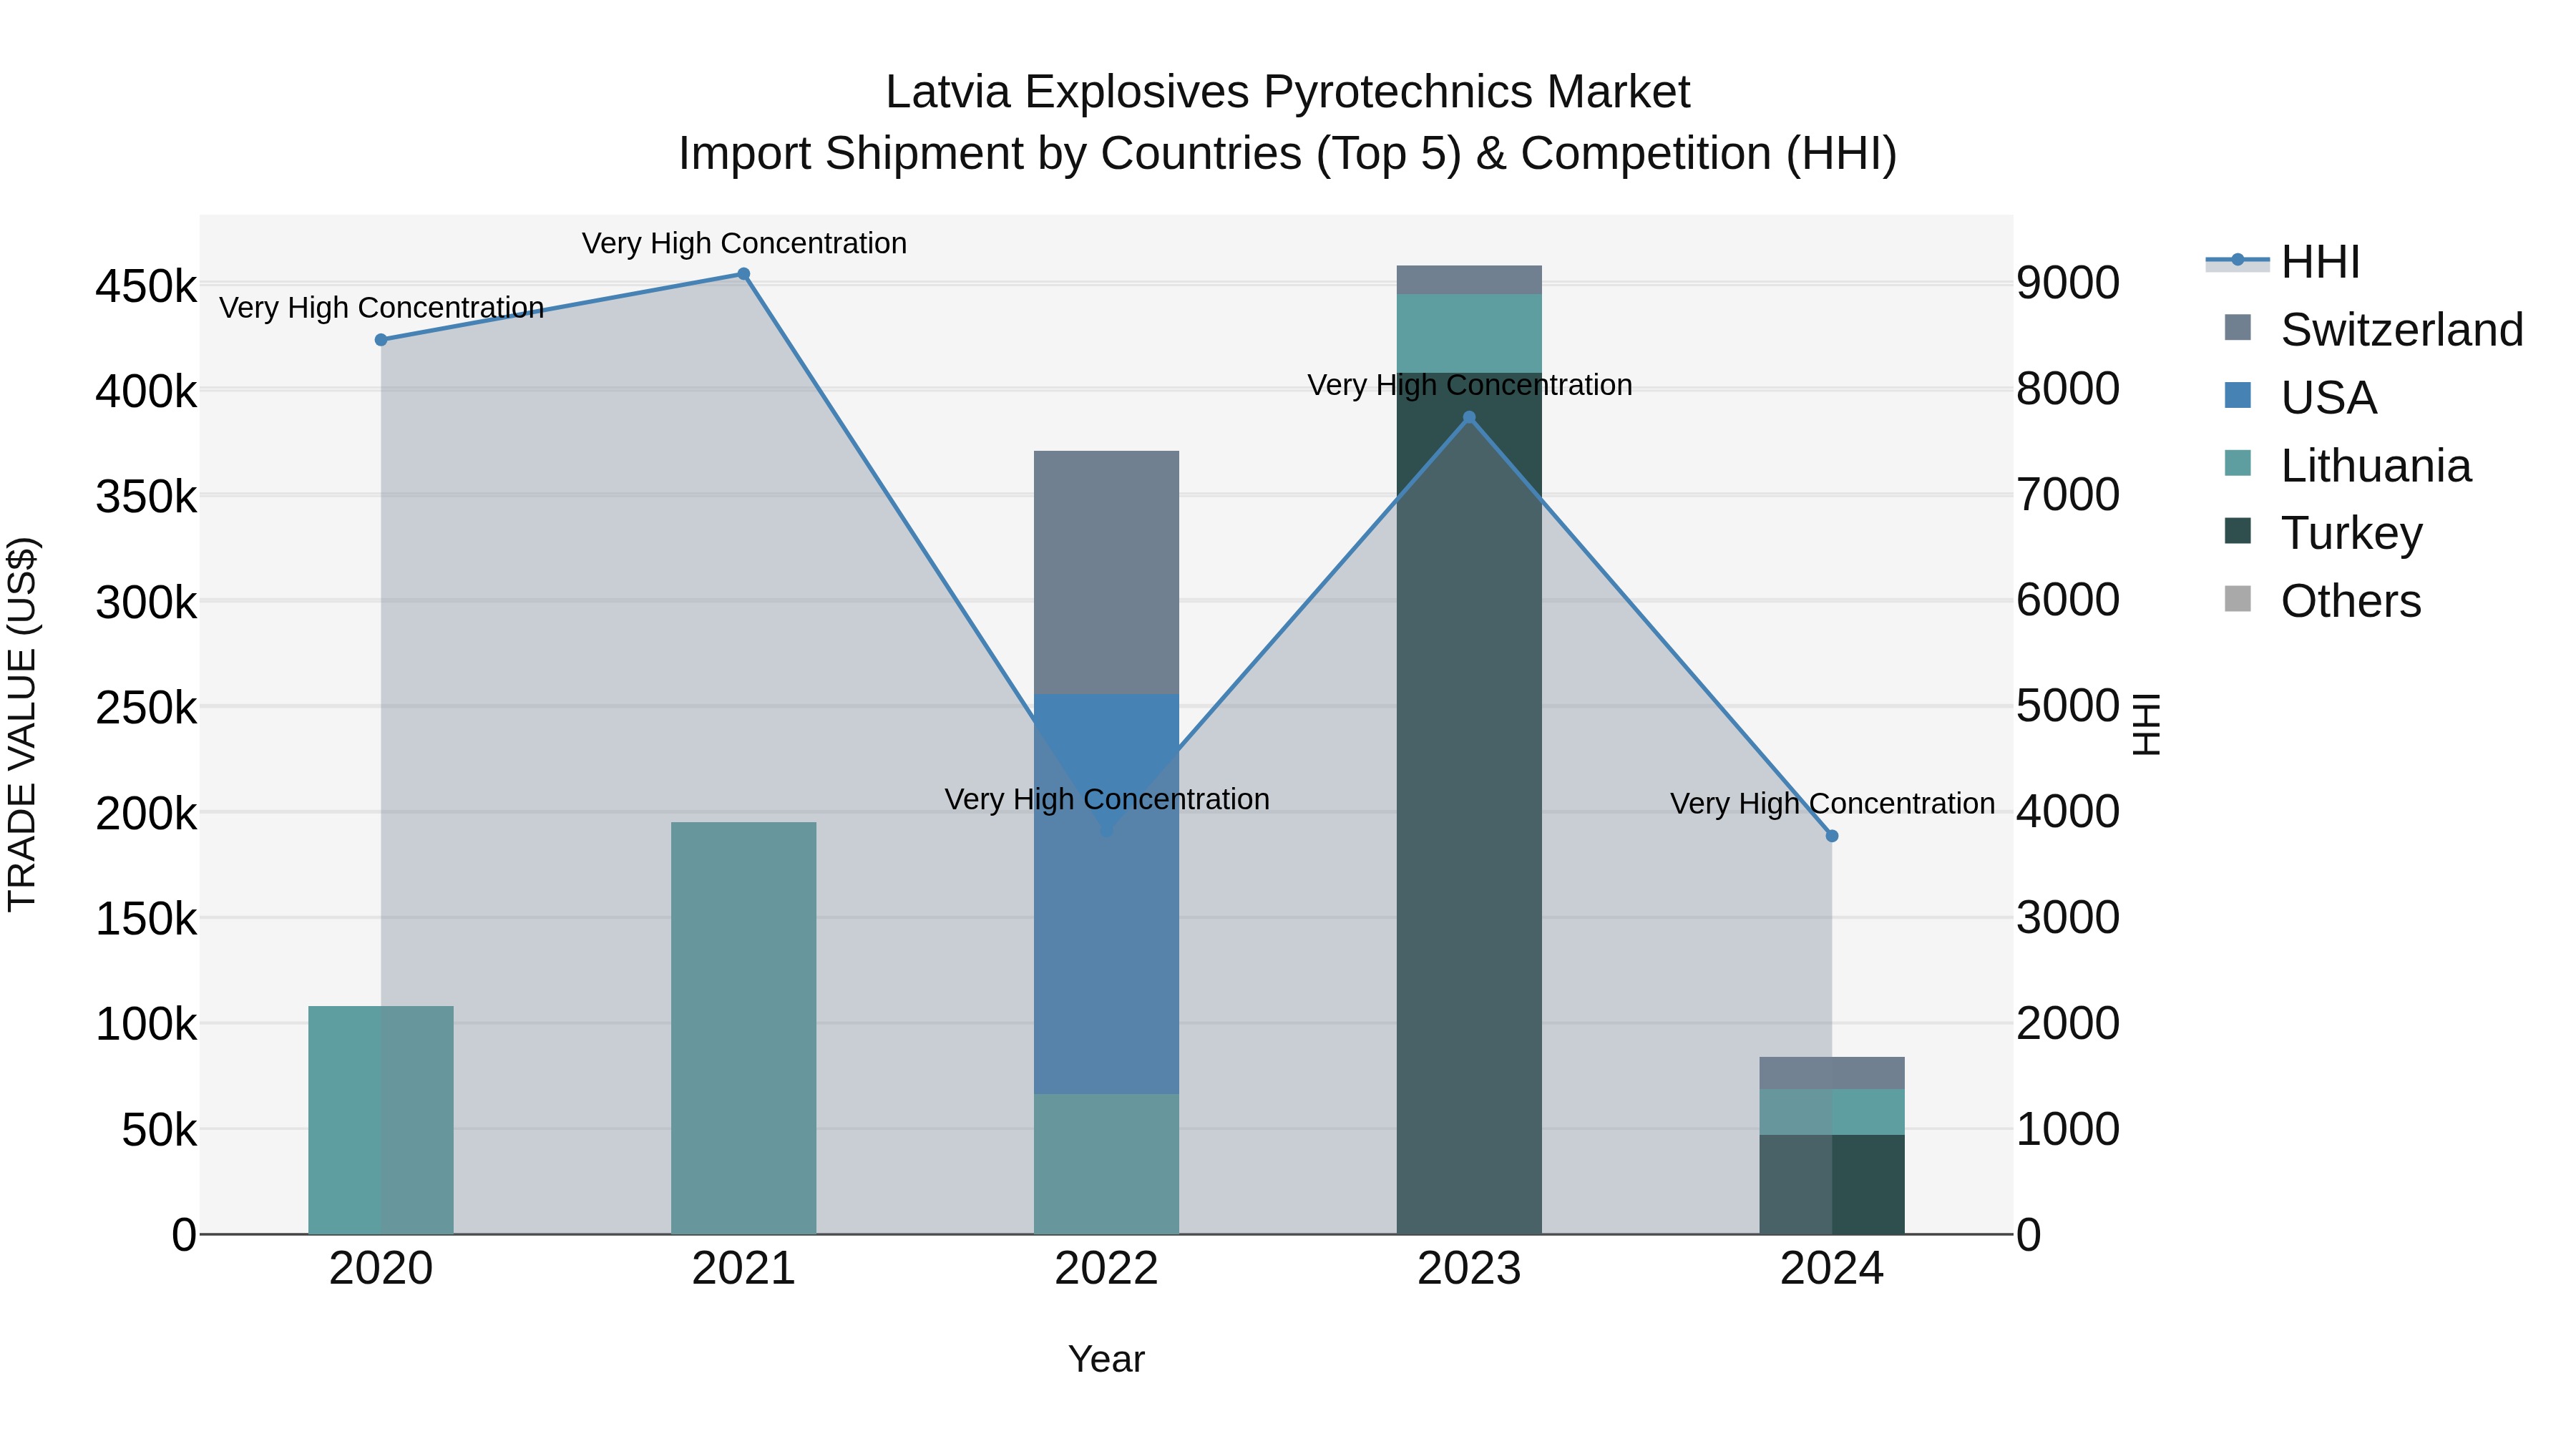The width and height of the screenshot is (2576, 1449).
Task: Click the 2024 Lithuania bar segment
Action: tap(1832, 1112)
